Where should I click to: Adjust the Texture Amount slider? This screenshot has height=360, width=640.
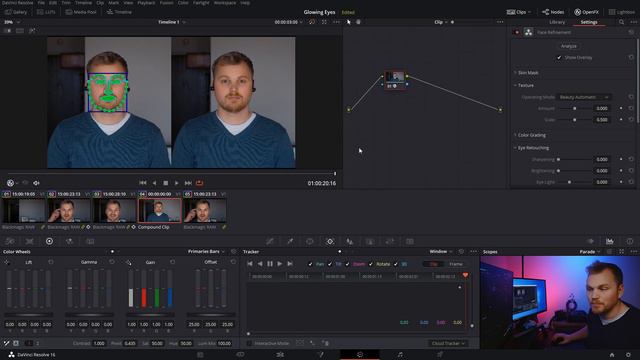click(575, 109)
